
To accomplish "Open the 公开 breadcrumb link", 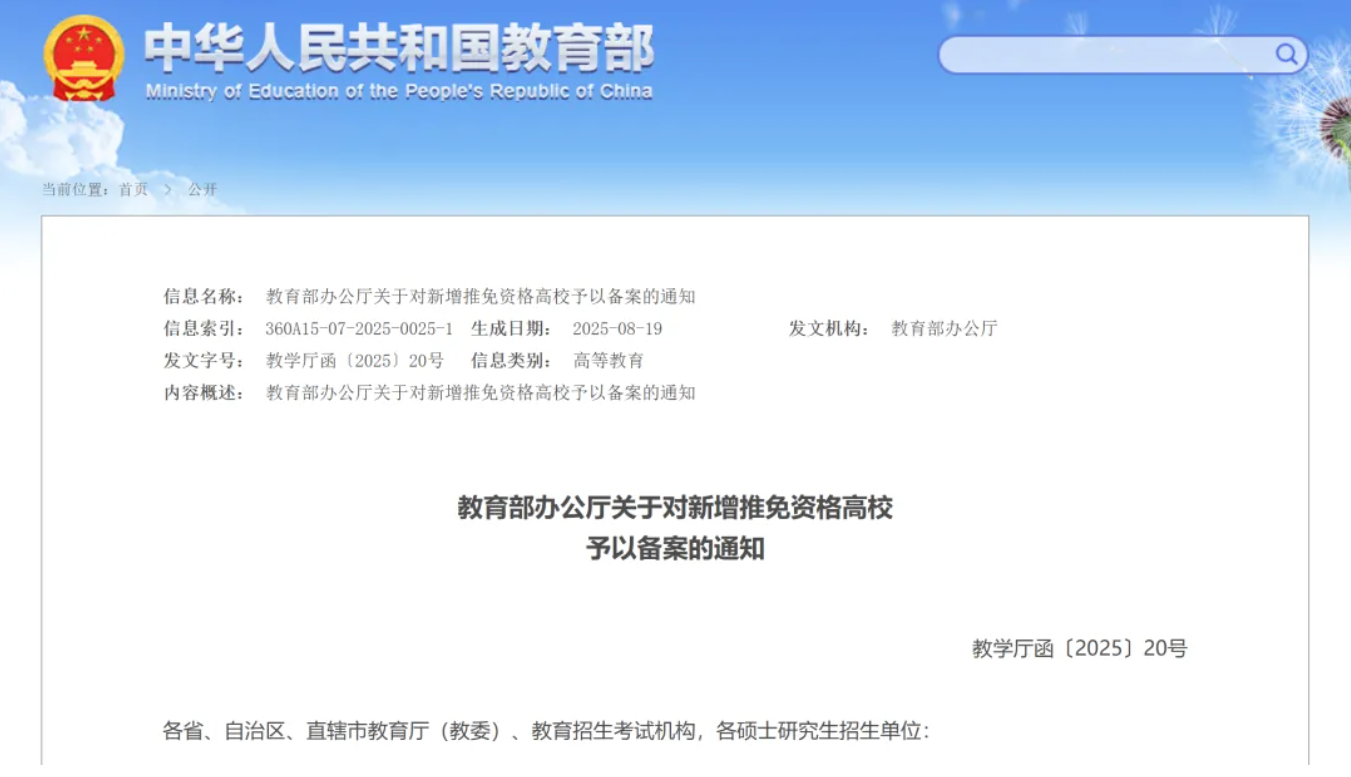I will 202,189.
